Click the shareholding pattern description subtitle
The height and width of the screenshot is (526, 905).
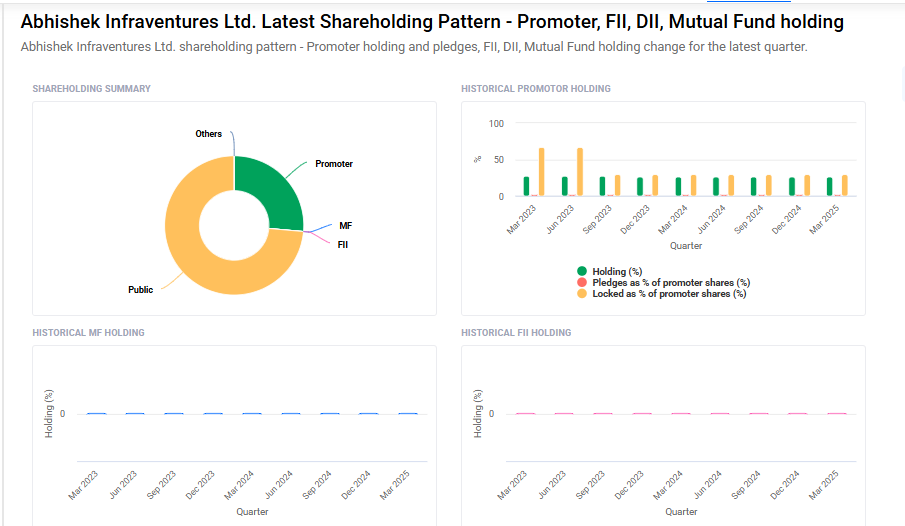tap(414, 47)
